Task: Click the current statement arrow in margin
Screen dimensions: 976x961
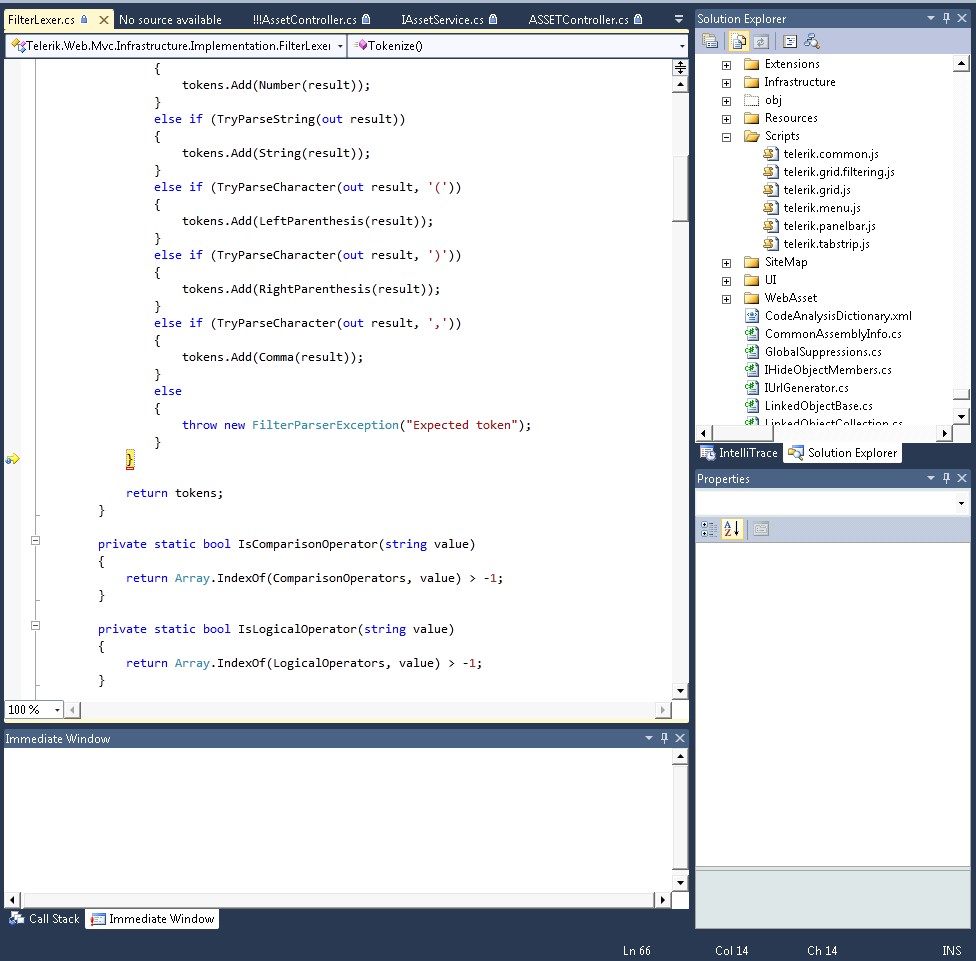Action: 12,459
